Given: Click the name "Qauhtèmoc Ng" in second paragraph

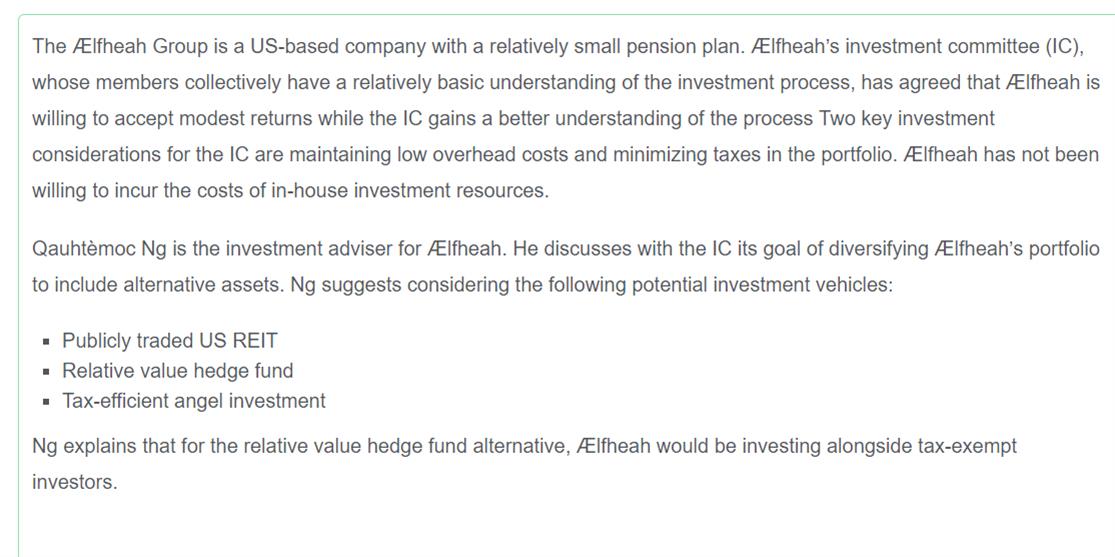Looking at the screenshot, I should (92, 249).
